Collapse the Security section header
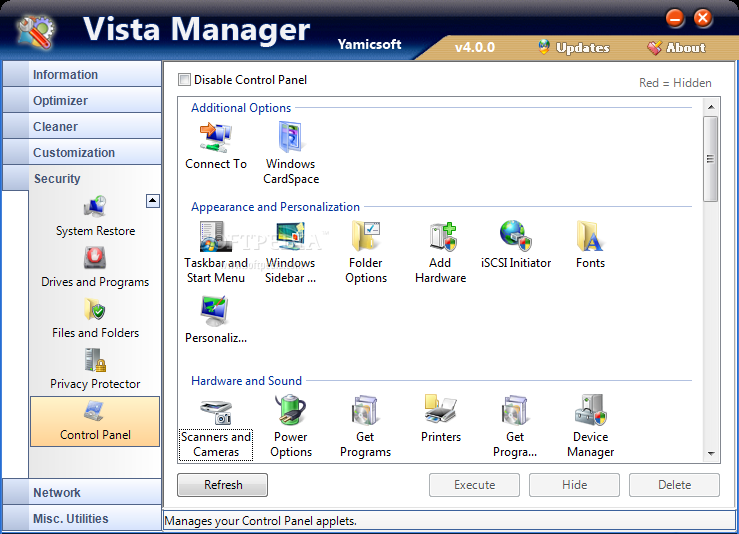 click(x=82, y=178)
